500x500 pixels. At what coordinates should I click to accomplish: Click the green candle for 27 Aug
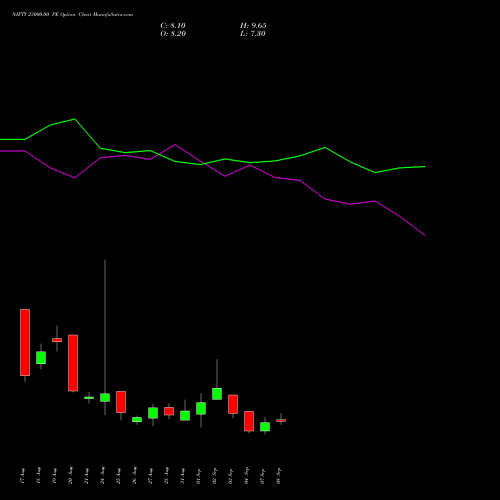coord(153,413)
